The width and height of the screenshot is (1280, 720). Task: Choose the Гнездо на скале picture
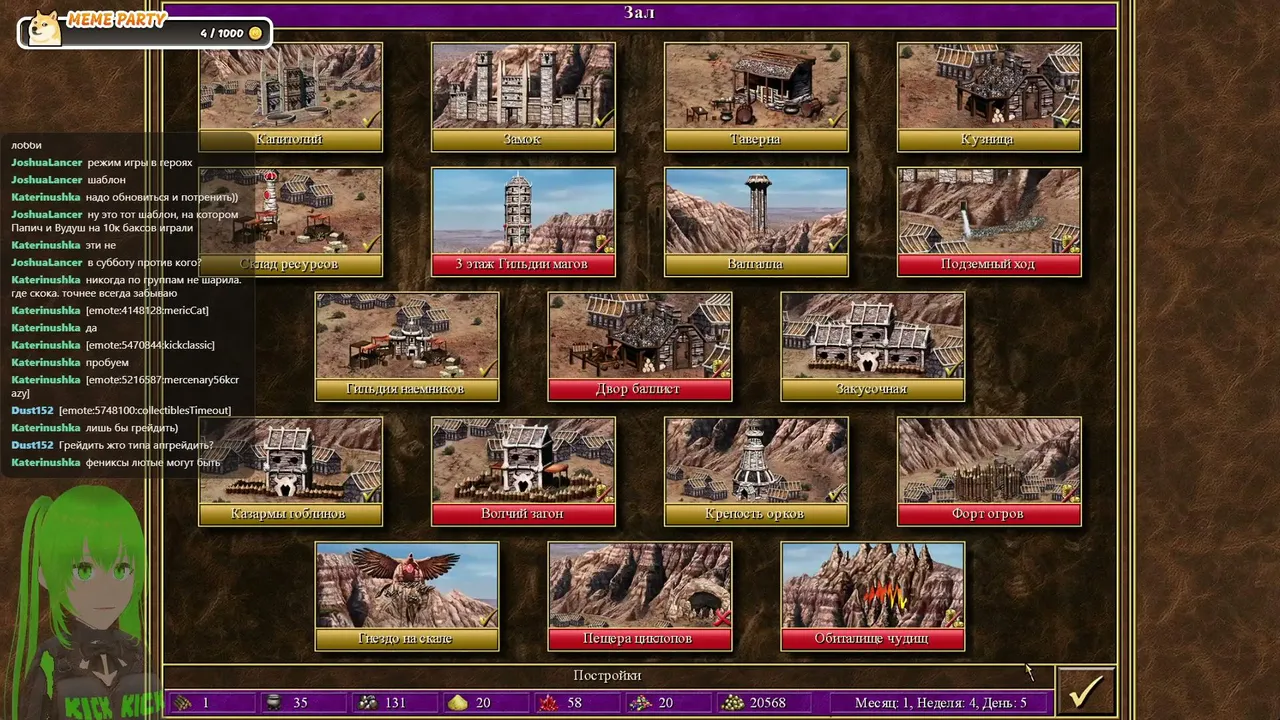point(407,586)
